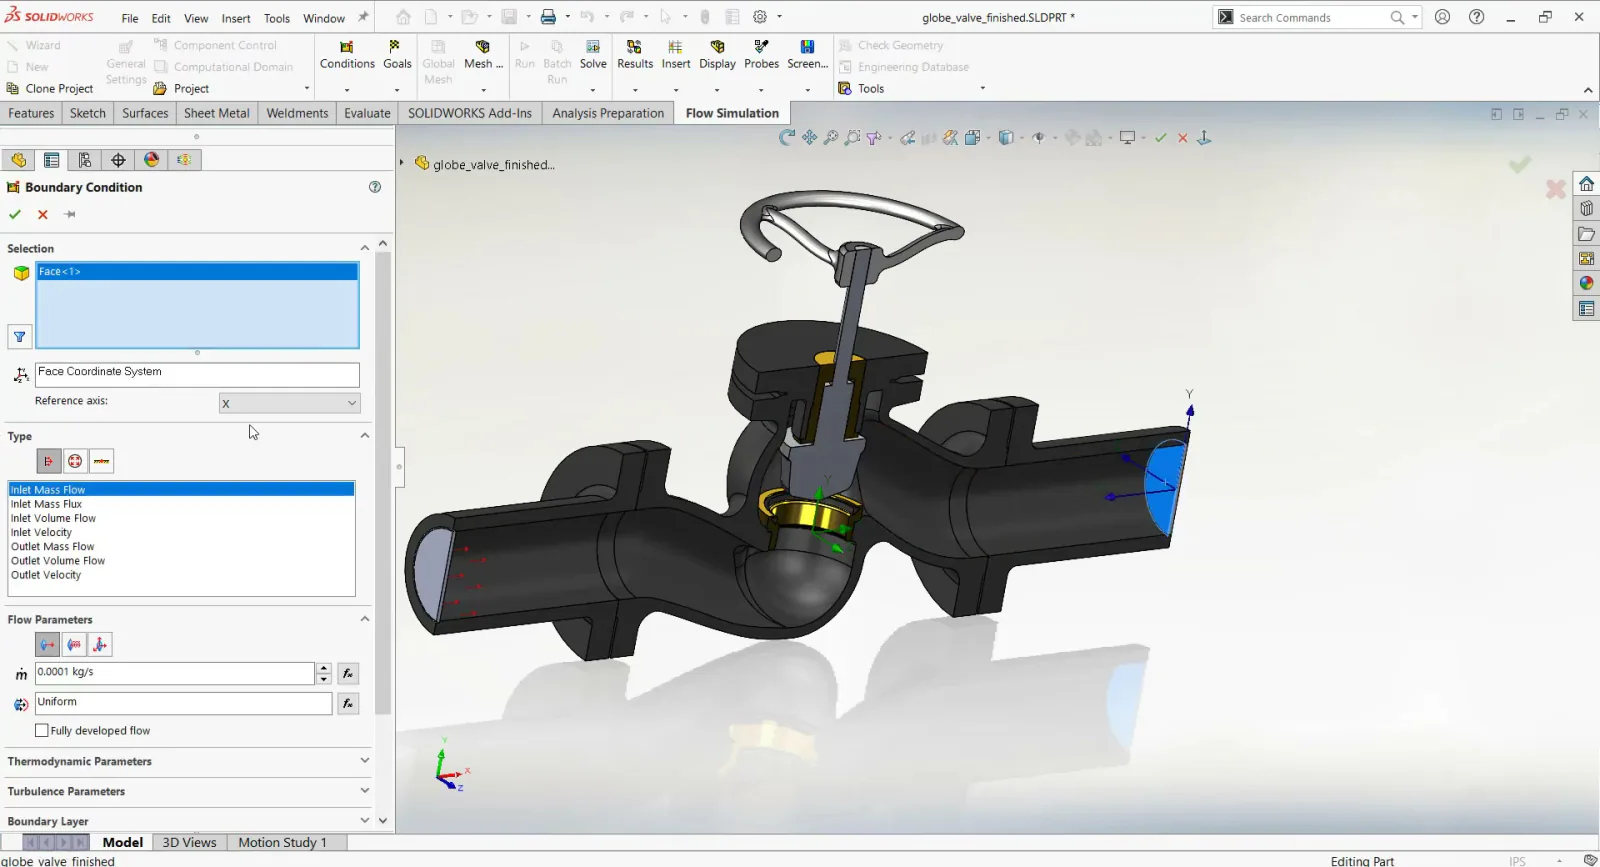Click the Solve icon
The height and width of the screenshot is (867, 1600).
pyautogui.click(x=593, y=55)
